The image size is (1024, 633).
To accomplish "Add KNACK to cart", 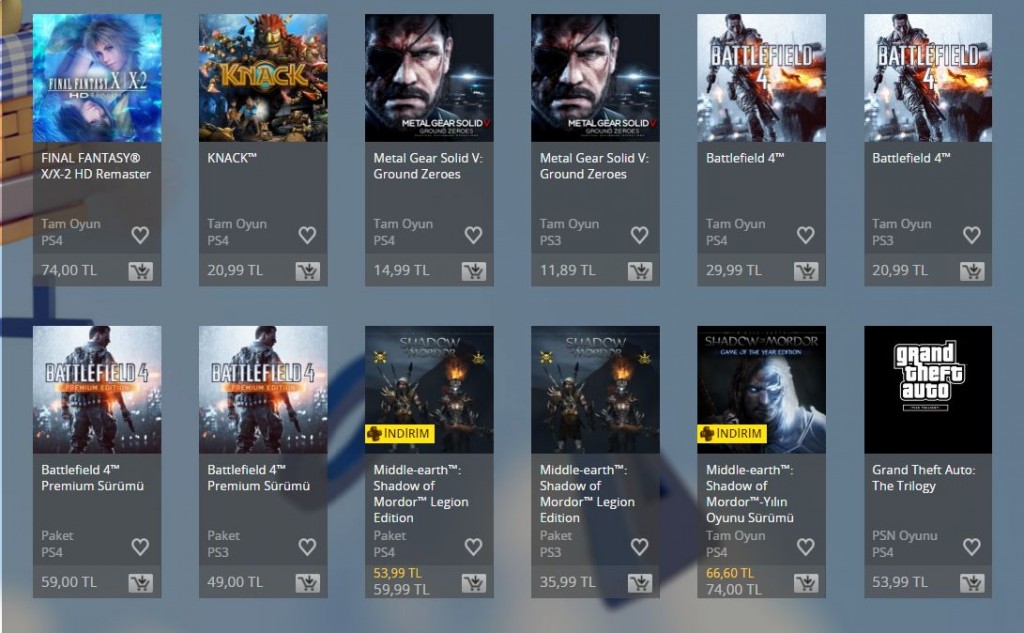I will pyautogui.click(x=307, y=271).
